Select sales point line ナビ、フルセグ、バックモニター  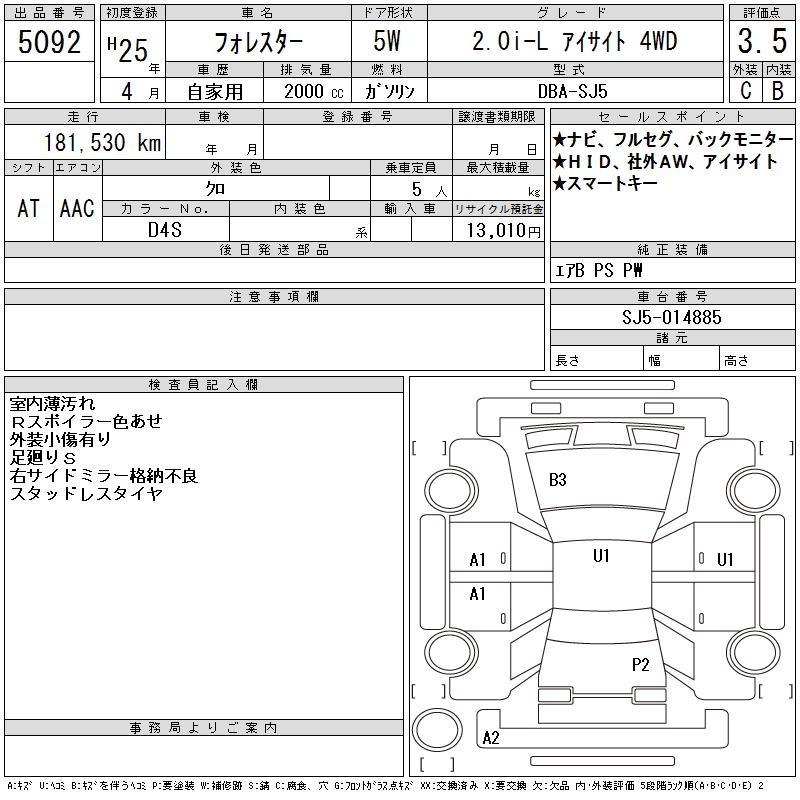(673, 139)
